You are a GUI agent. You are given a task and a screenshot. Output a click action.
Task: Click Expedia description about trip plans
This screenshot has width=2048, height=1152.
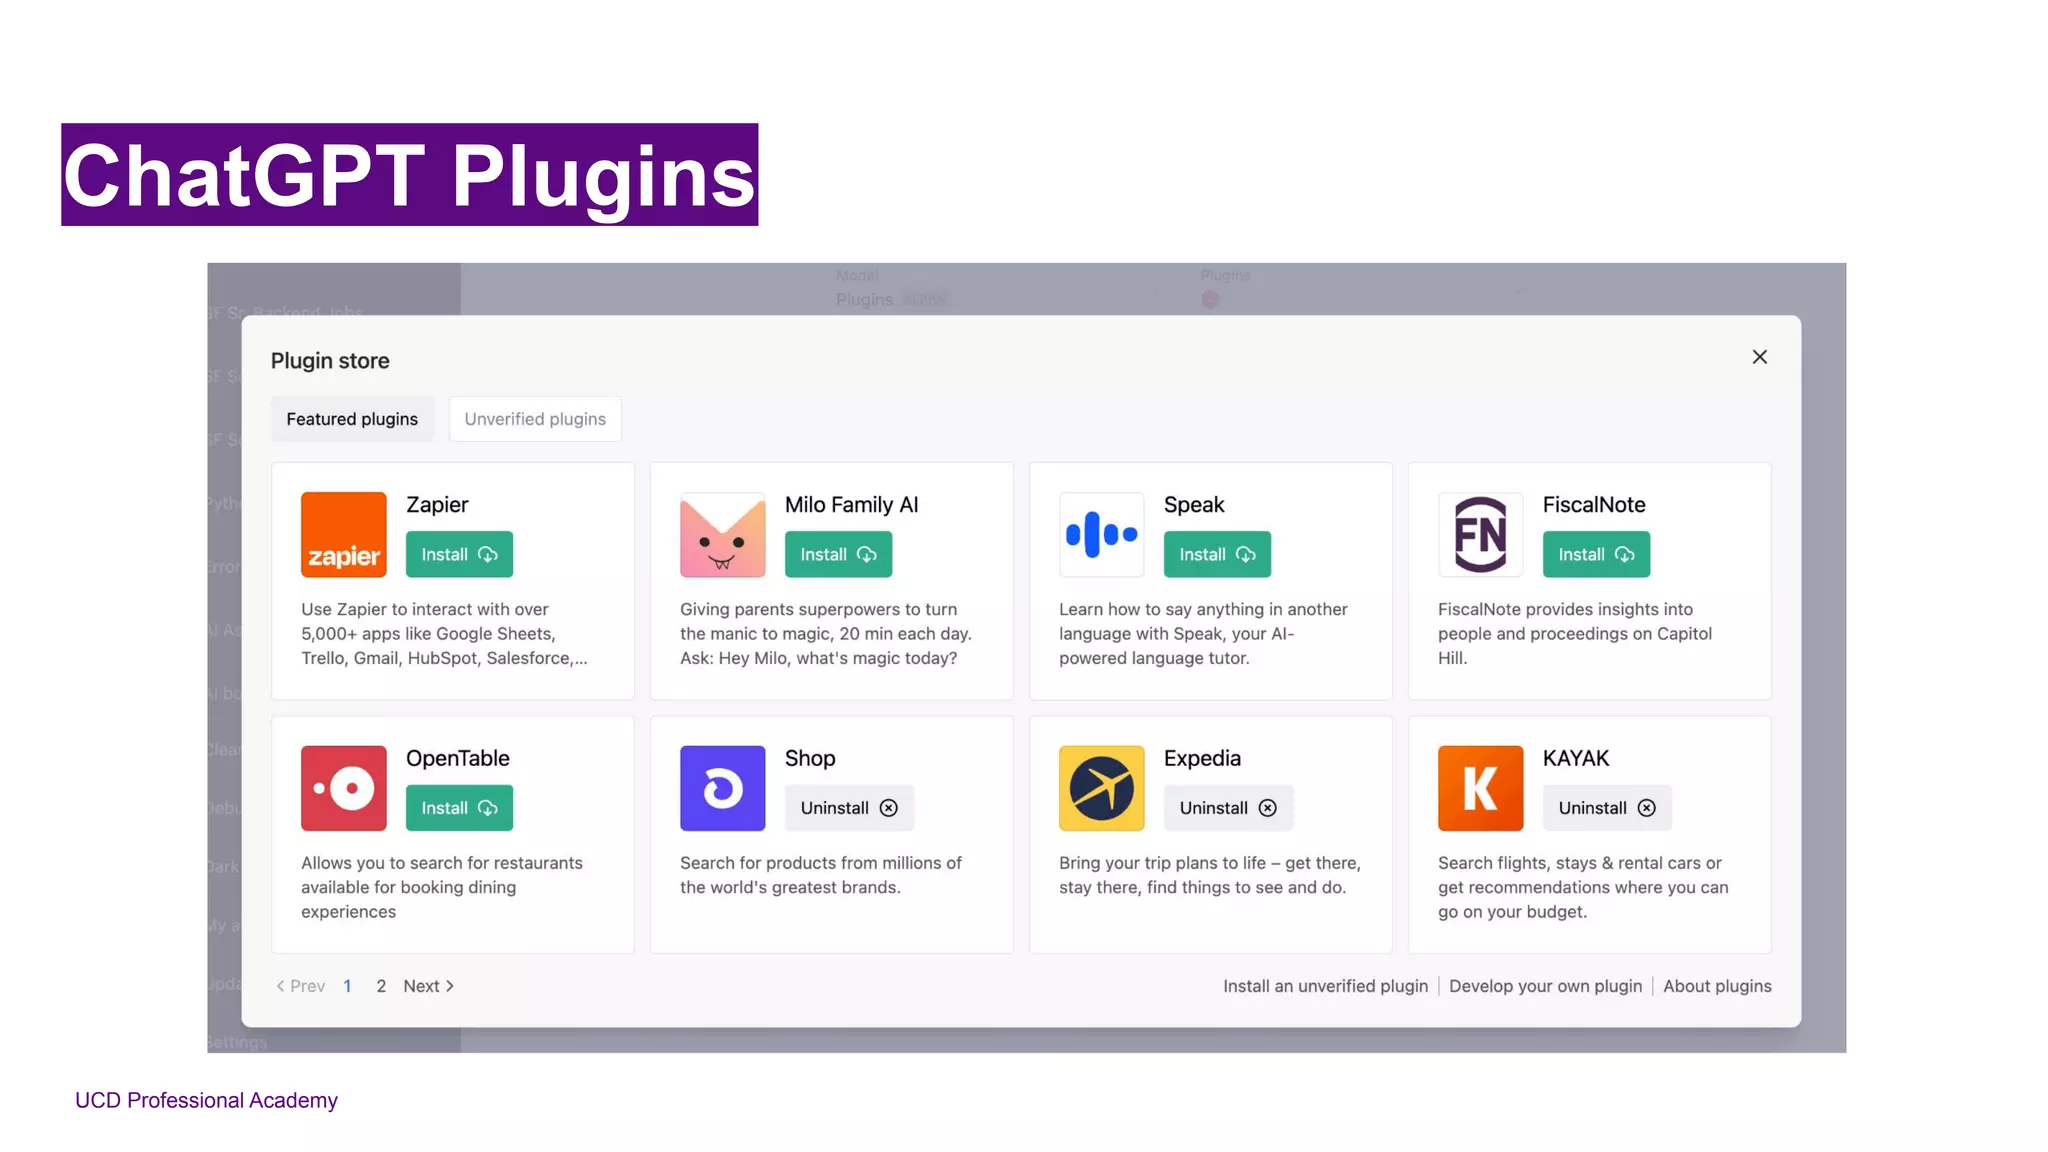[x=1210, y=875]
